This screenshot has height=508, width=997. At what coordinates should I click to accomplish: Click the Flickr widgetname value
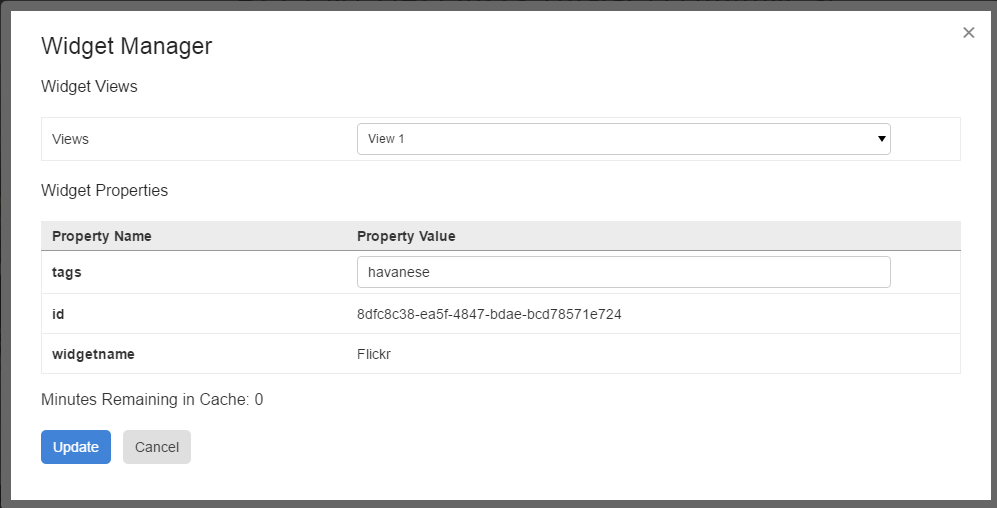pos(375,354)
